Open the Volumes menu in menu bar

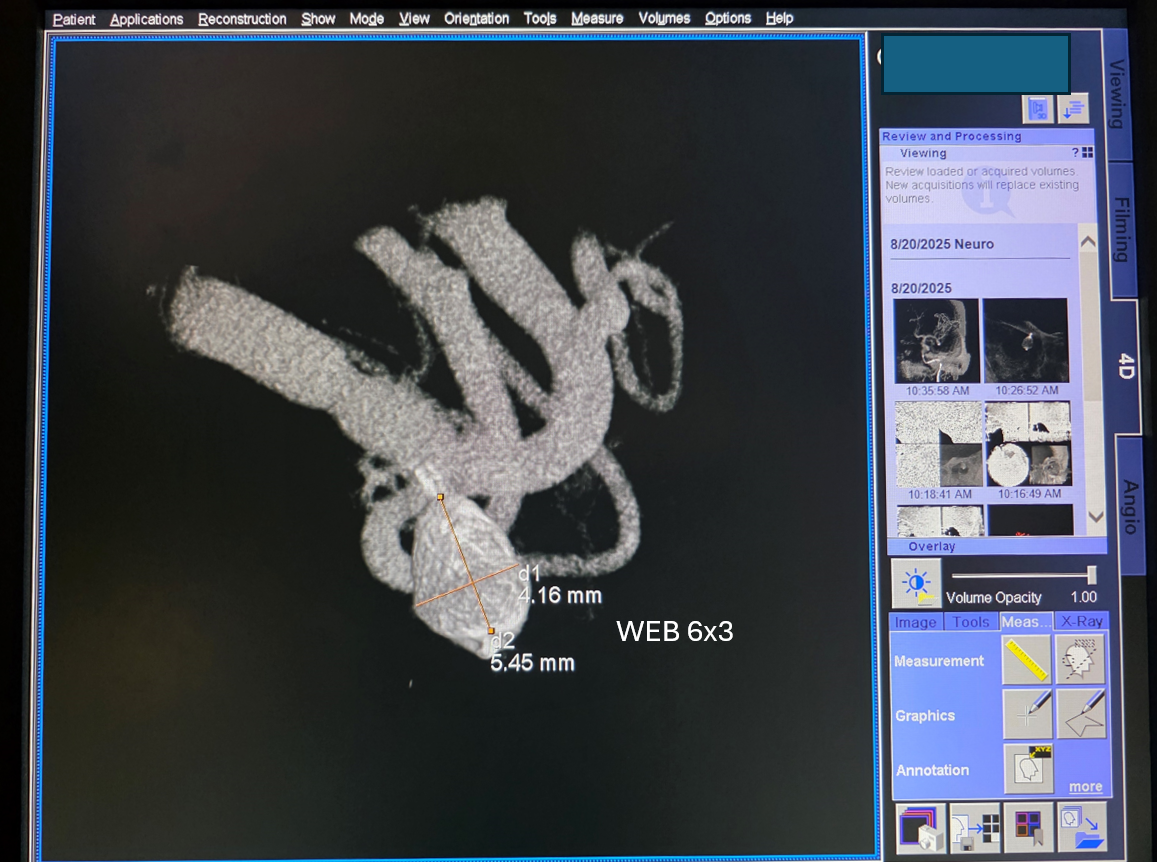tap(664, 19)
